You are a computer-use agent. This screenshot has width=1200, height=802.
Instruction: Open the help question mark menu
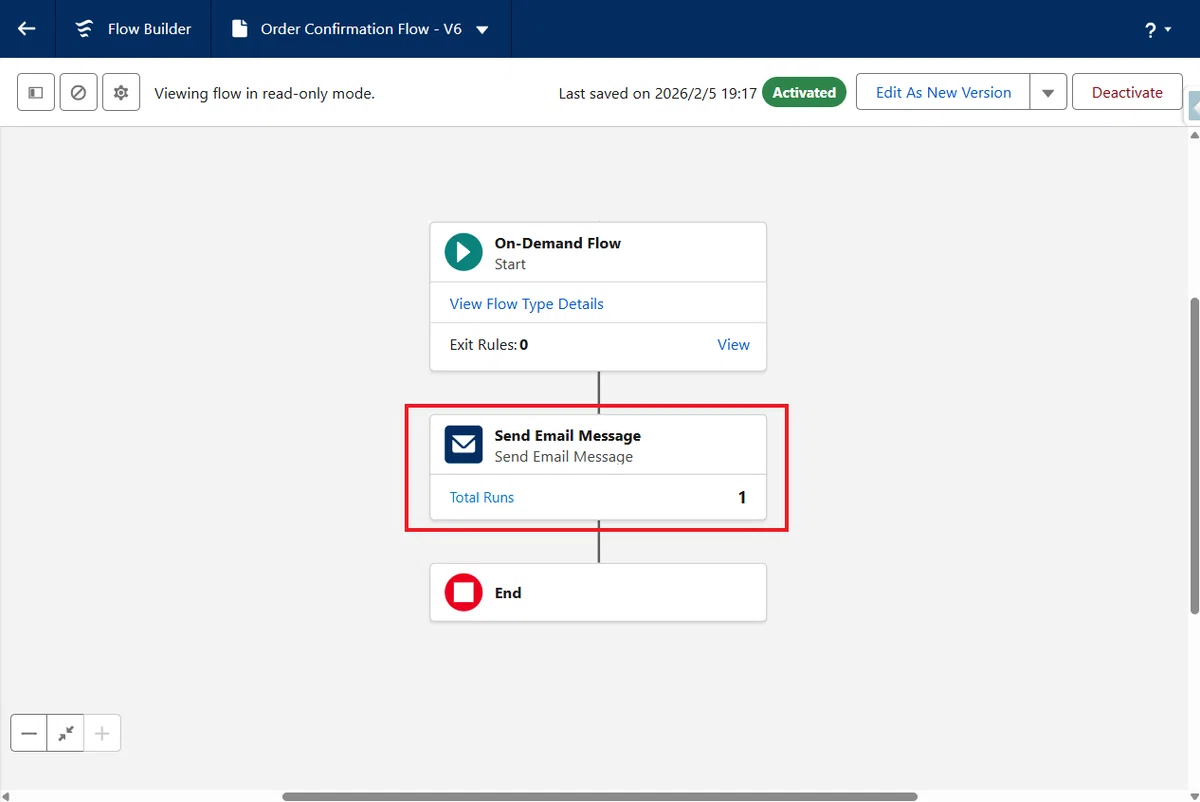1158,30
